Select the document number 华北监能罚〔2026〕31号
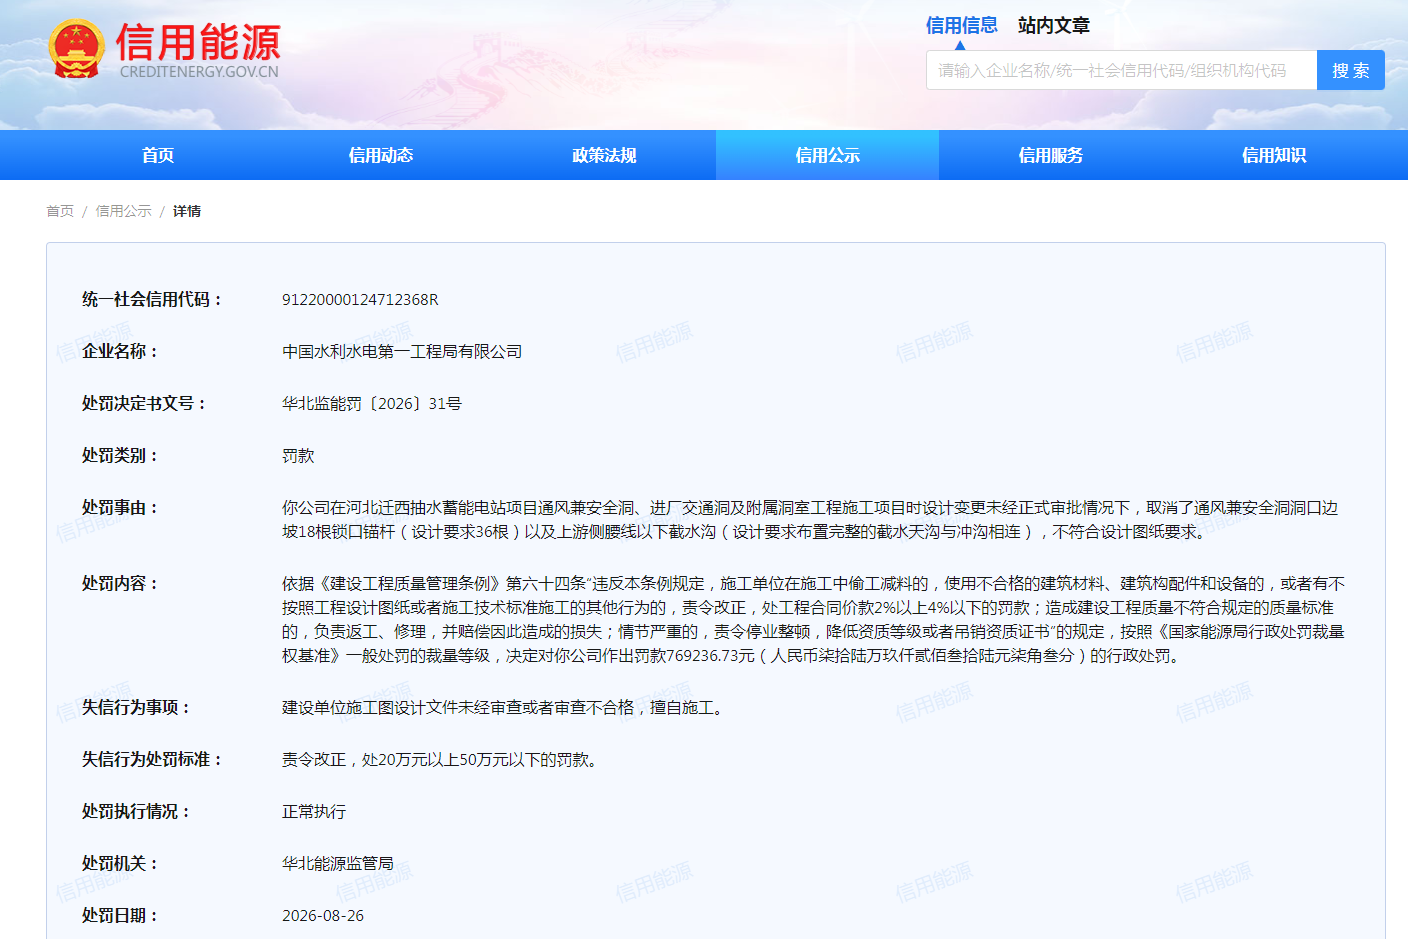 point(372,404)
